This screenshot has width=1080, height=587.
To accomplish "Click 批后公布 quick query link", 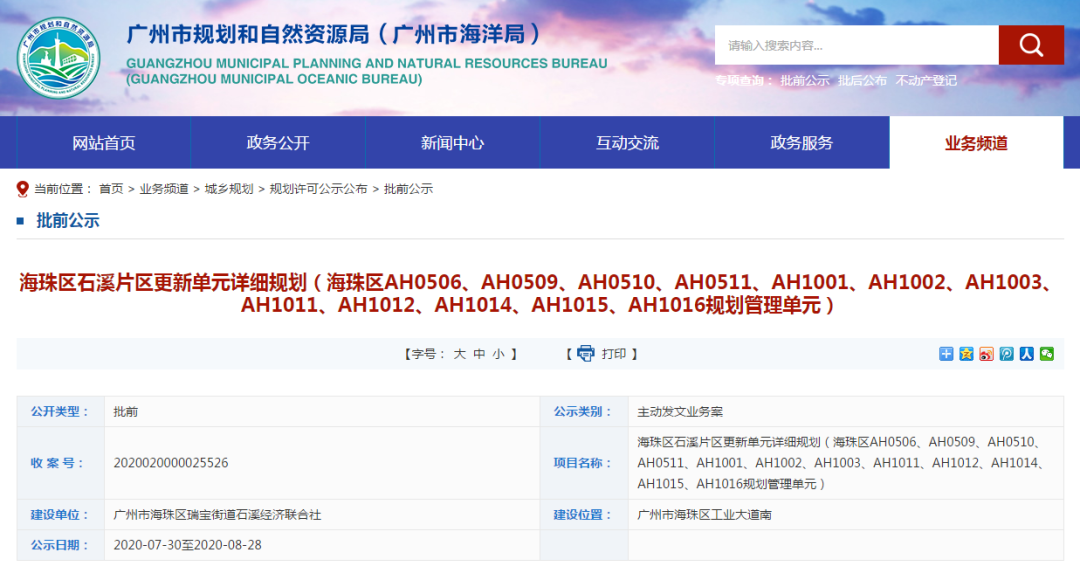I will 862,81.
